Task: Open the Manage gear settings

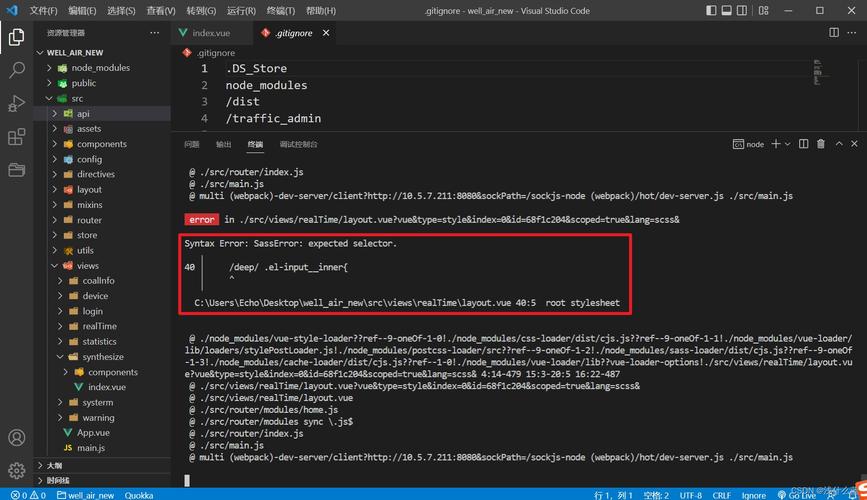Action: point(17,470)
